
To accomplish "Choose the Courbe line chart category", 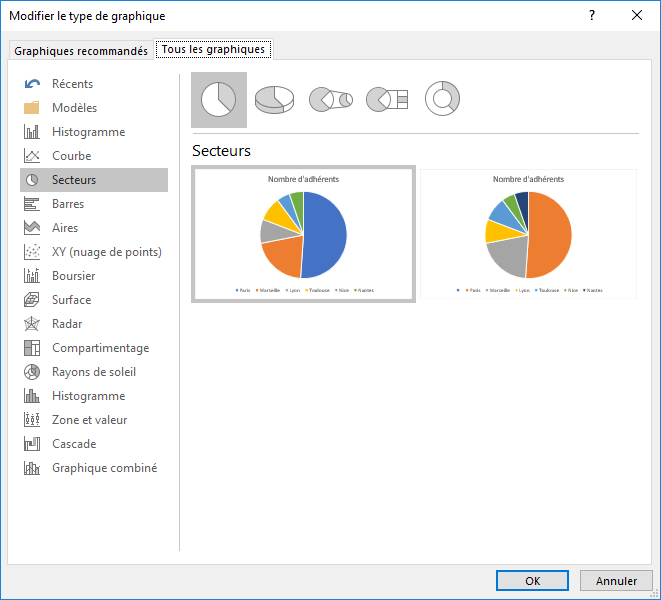I will click(71, 156).
